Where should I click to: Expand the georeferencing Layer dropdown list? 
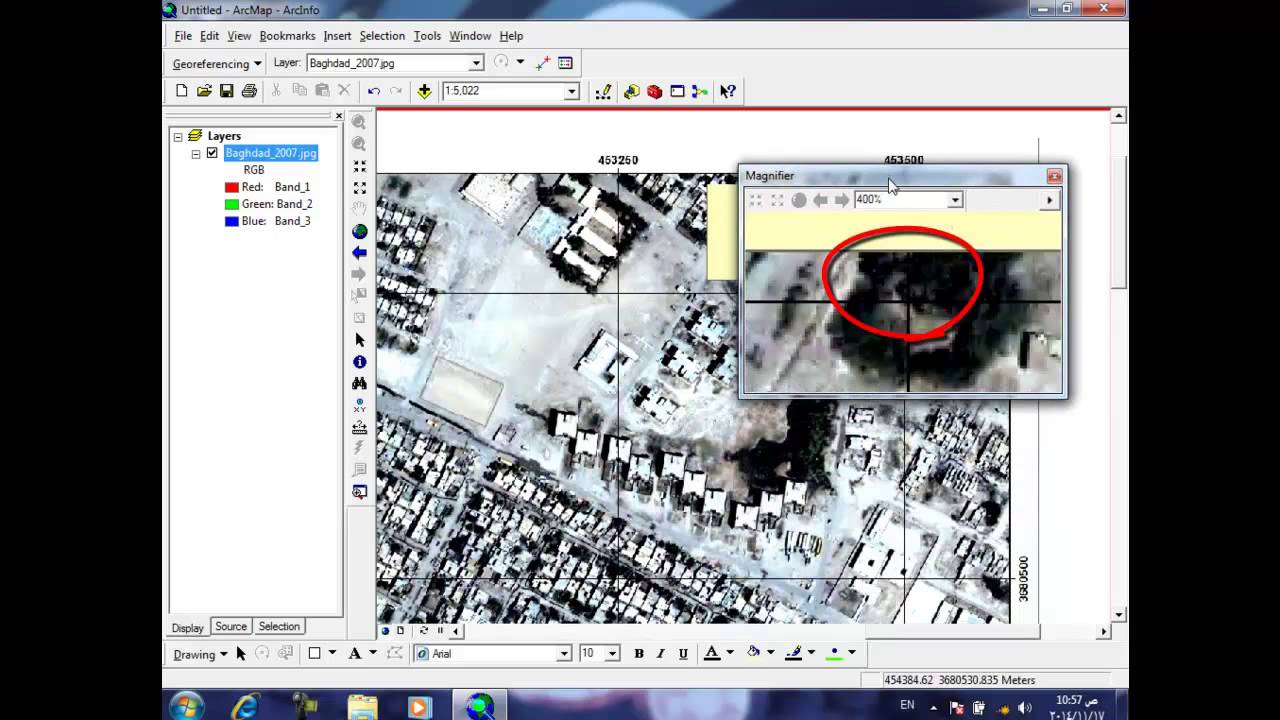coord(476,63)
